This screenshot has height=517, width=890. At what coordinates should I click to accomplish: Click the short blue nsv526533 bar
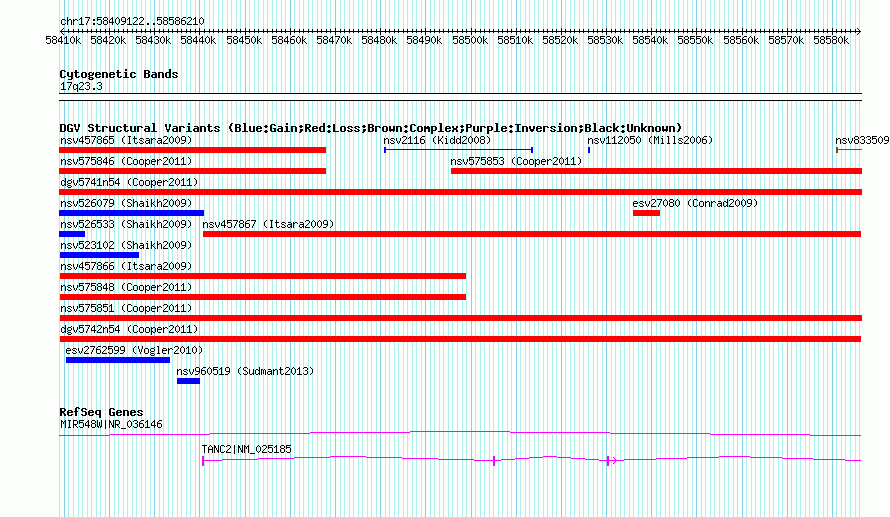pos(72,234)
